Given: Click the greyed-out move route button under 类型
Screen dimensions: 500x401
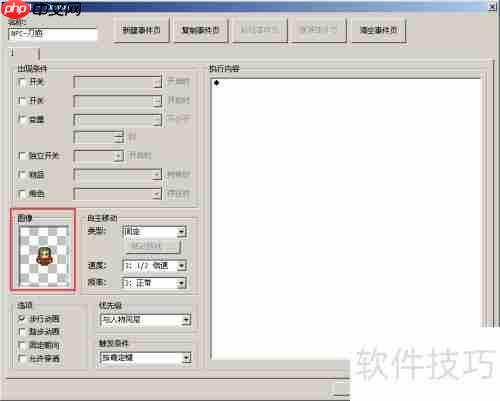Looking at the screenshot, I should pos(152,246).
